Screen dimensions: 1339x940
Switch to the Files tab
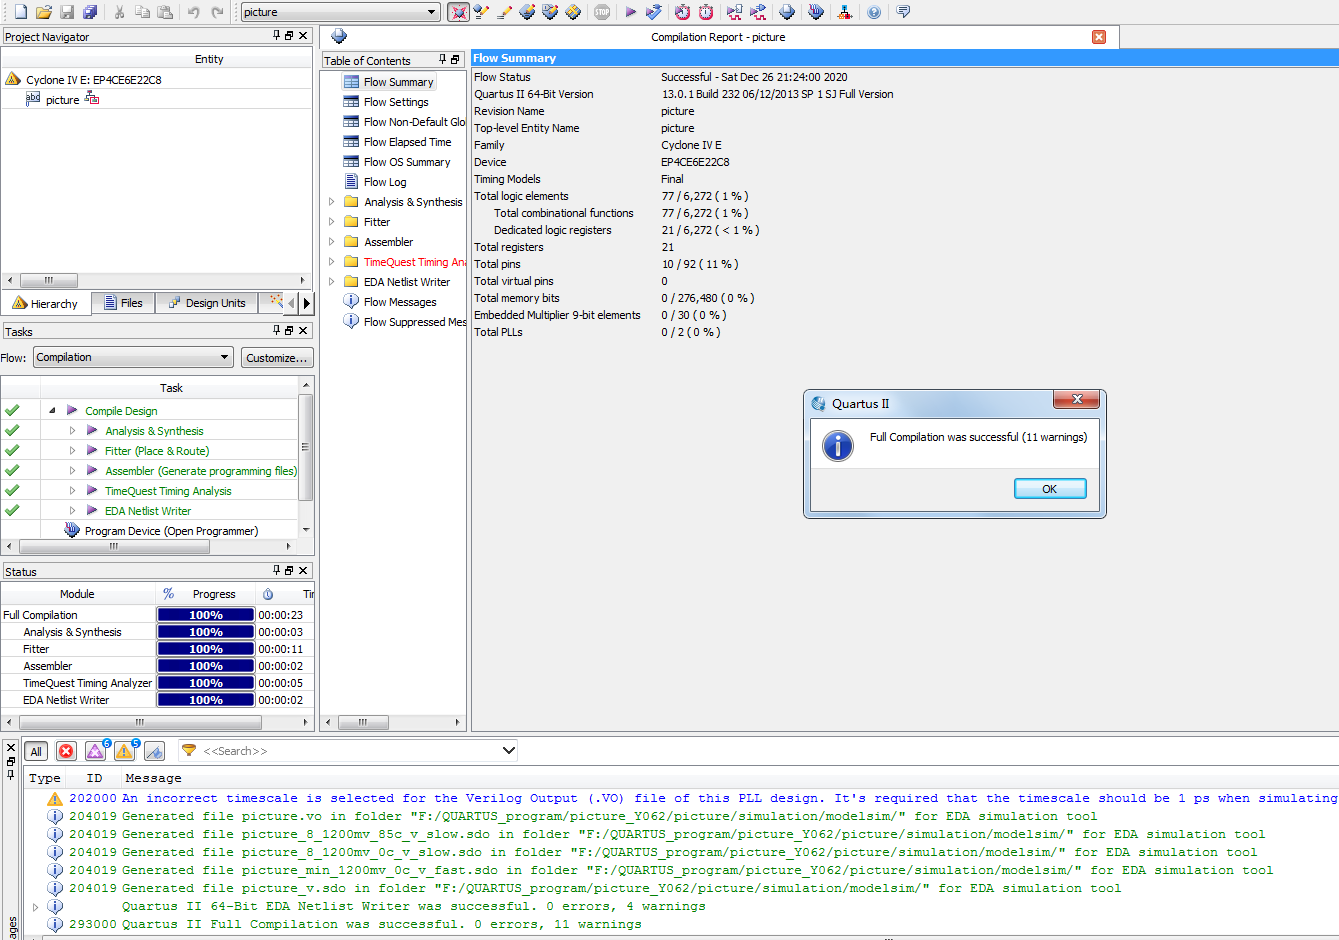(x=123, y=303)
